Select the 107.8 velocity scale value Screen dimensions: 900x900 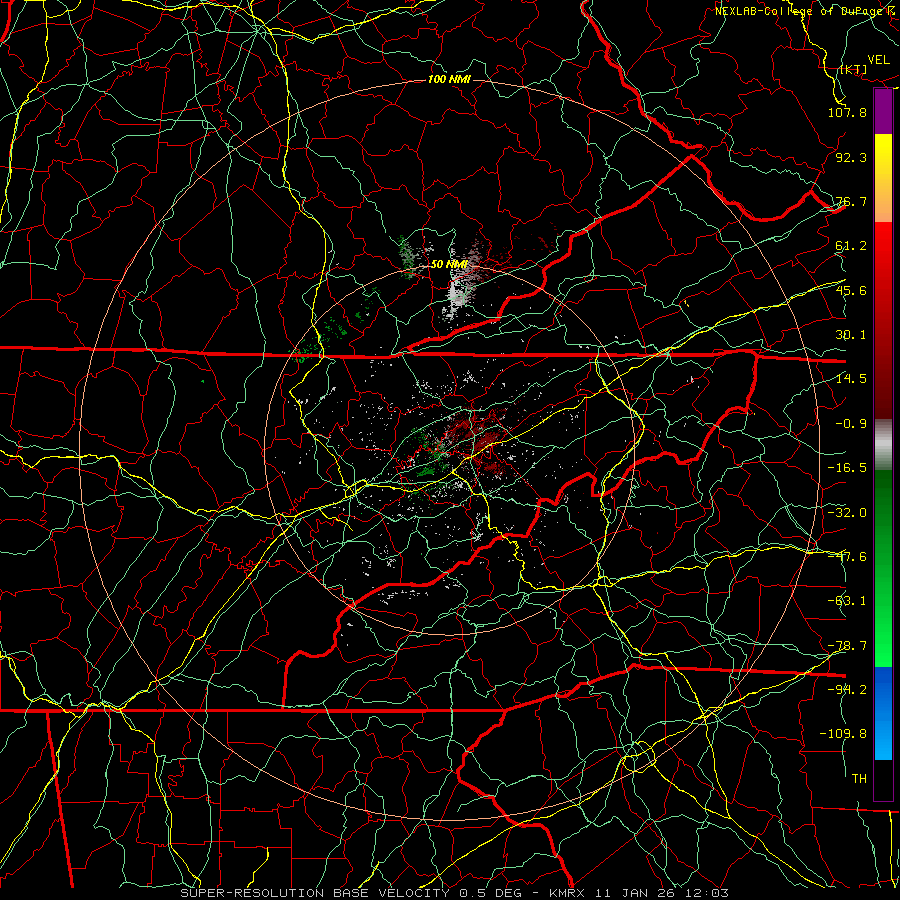(x=847, y=112)
